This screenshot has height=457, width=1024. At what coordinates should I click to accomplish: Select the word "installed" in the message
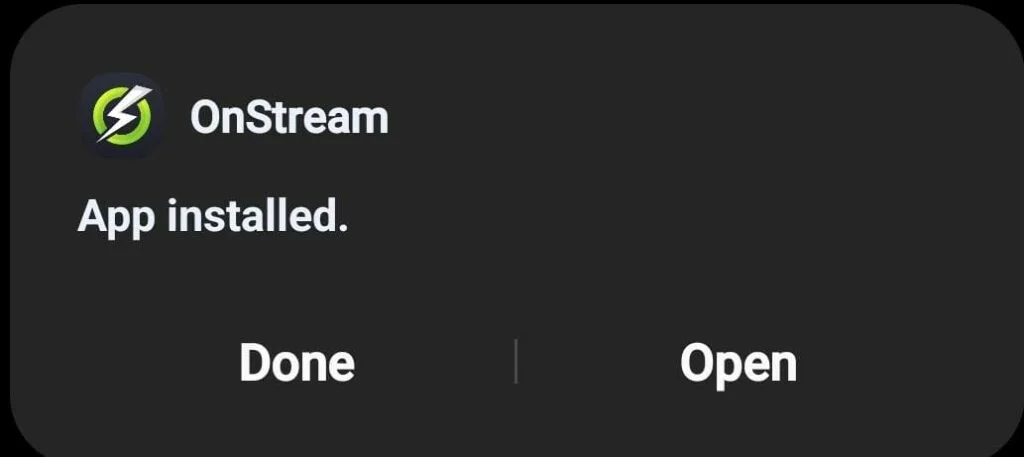252,215
